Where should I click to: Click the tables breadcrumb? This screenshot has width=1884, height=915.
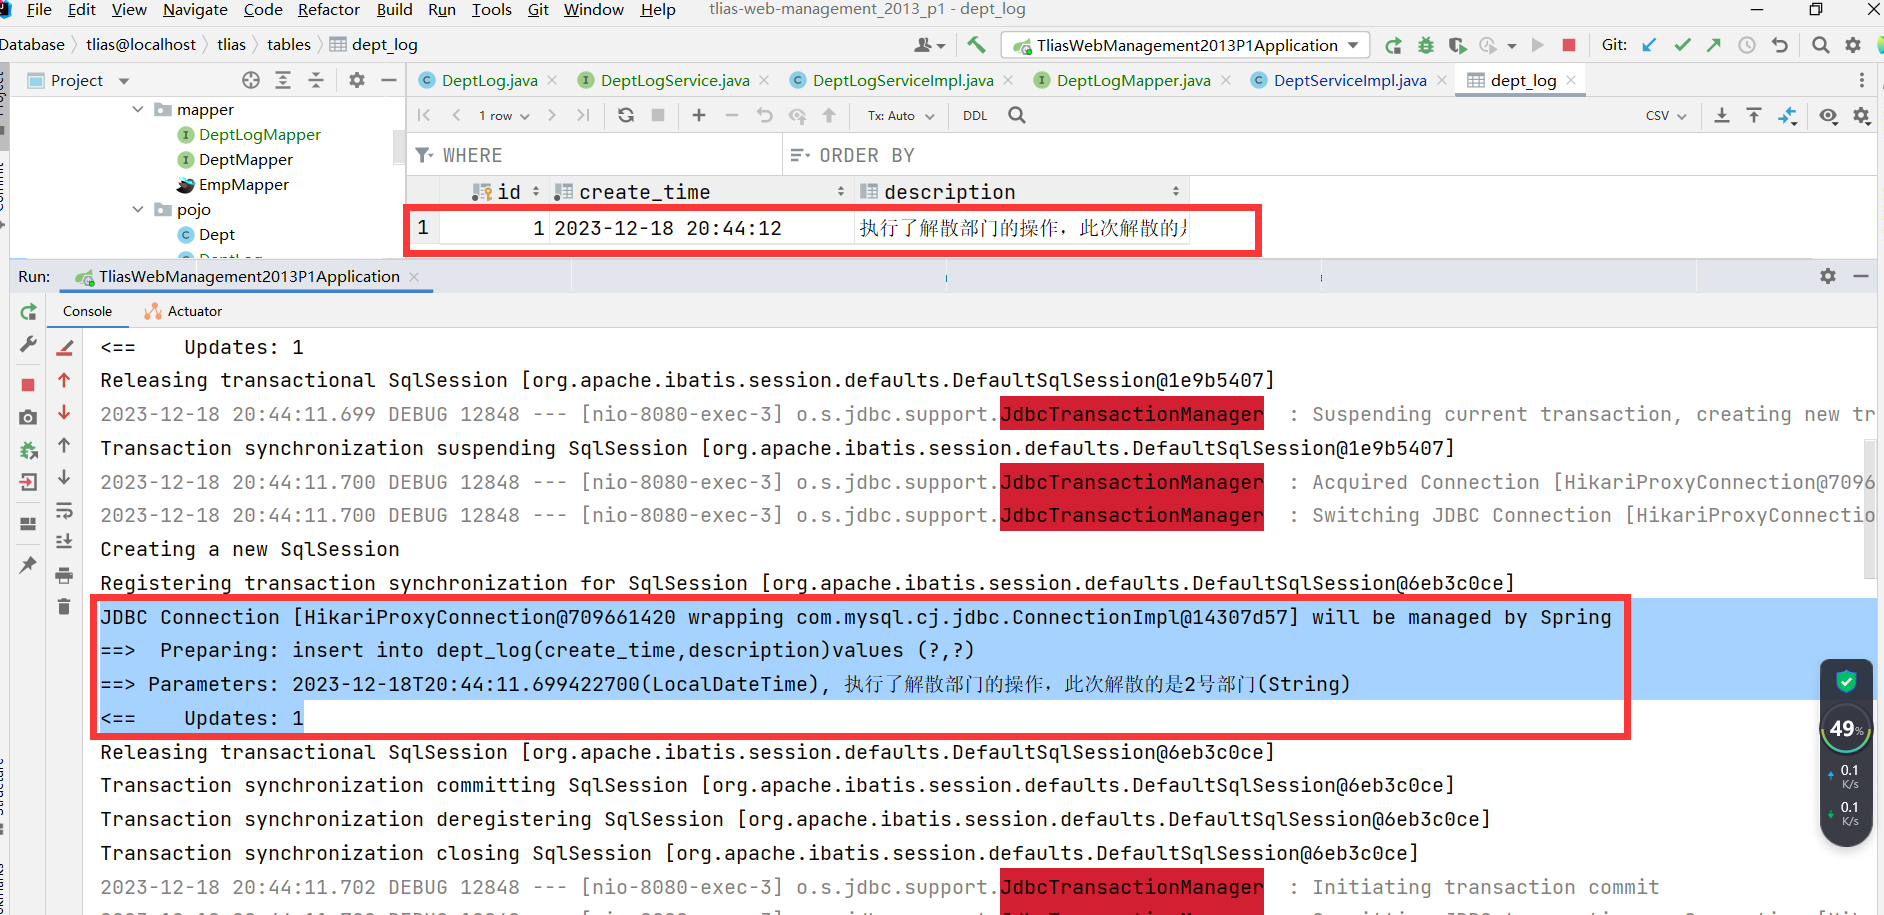[x=289, y=45]
